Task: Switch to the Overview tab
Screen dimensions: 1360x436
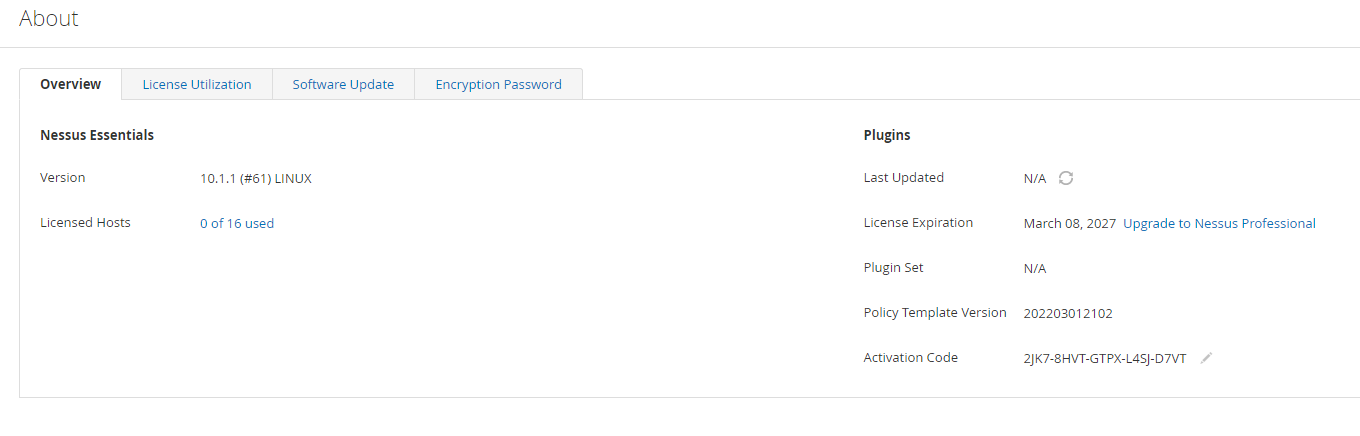Action: pyautogui.click(x=70, y=84)
